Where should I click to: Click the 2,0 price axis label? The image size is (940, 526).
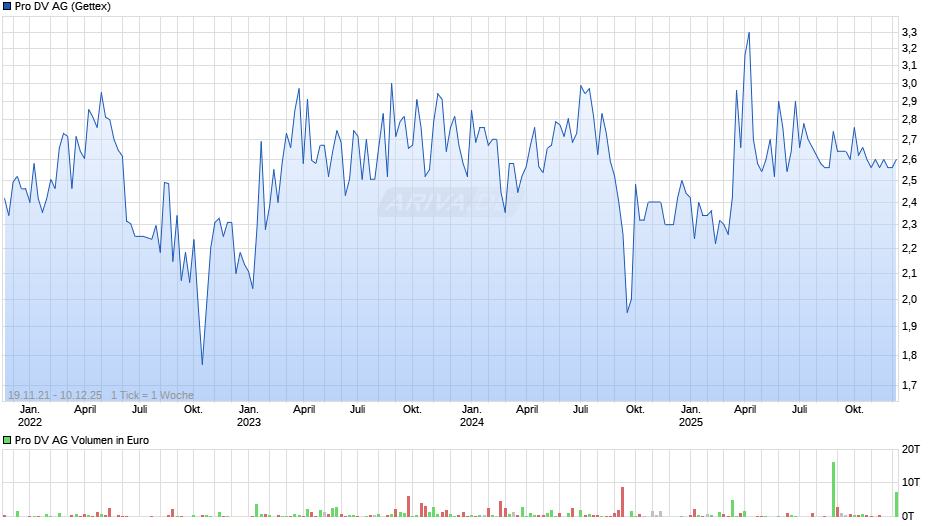click(909, 299)
